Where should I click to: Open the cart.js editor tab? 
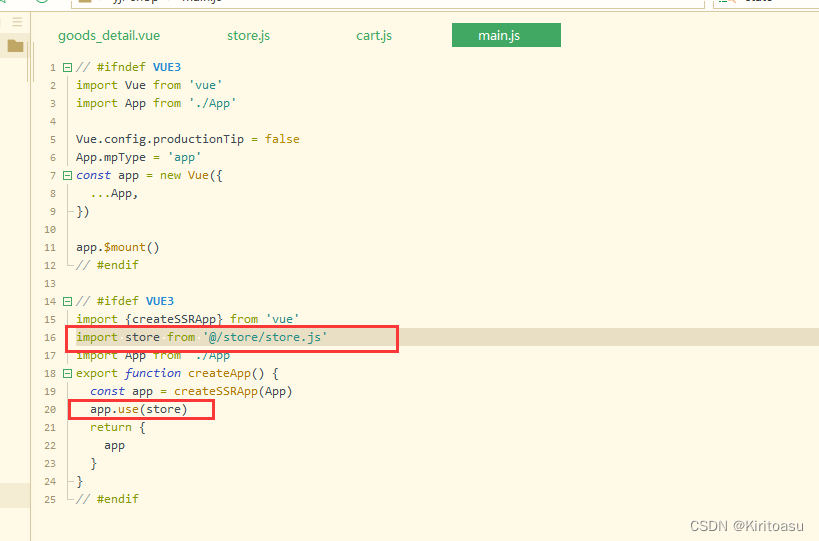[374, 36]
